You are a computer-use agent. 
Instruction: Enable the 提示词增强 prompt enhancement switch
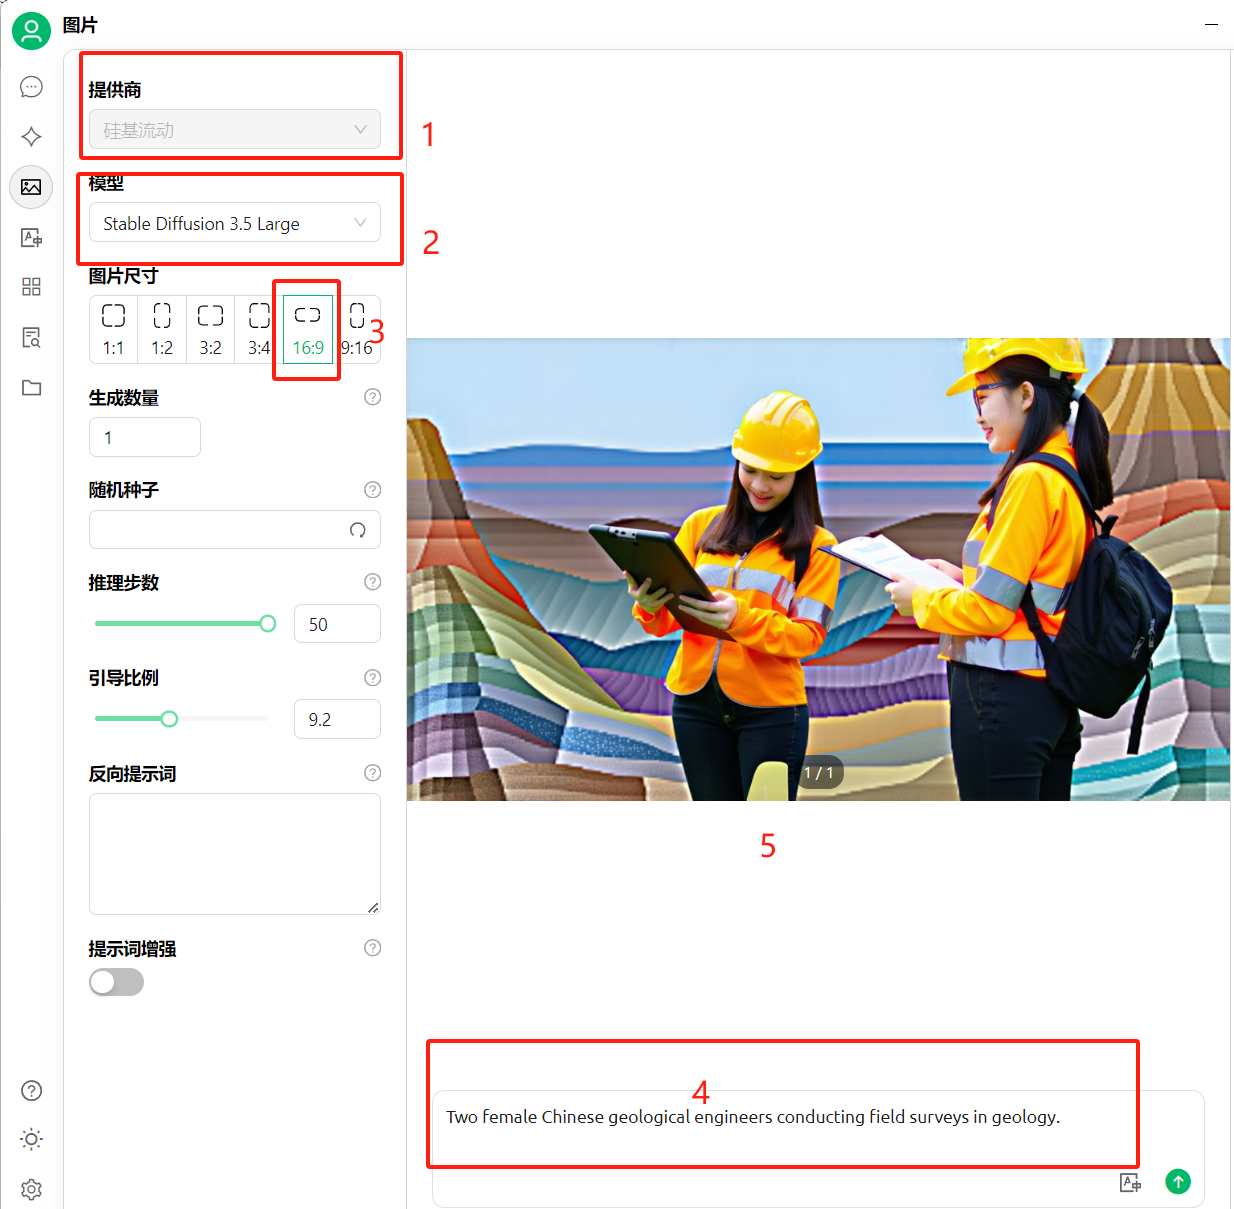116,982
